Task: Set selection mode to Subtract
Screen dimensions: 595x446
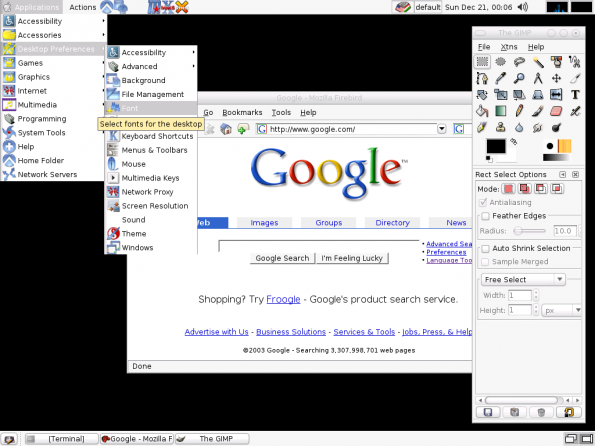Action: click(x=541, y=189)
